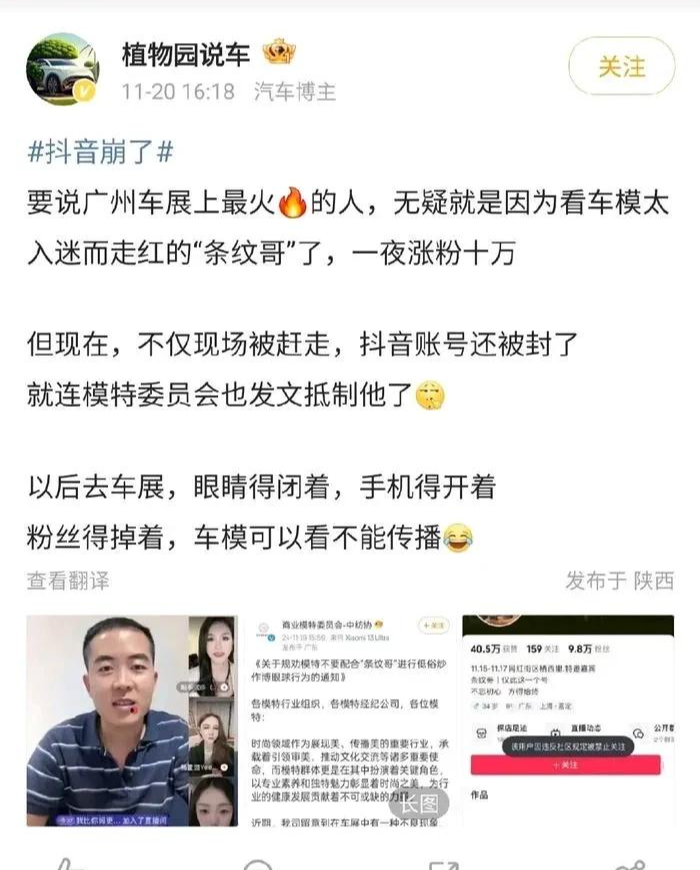
Task: Tap the 汽车博主 category label
Action: (295, 92)
